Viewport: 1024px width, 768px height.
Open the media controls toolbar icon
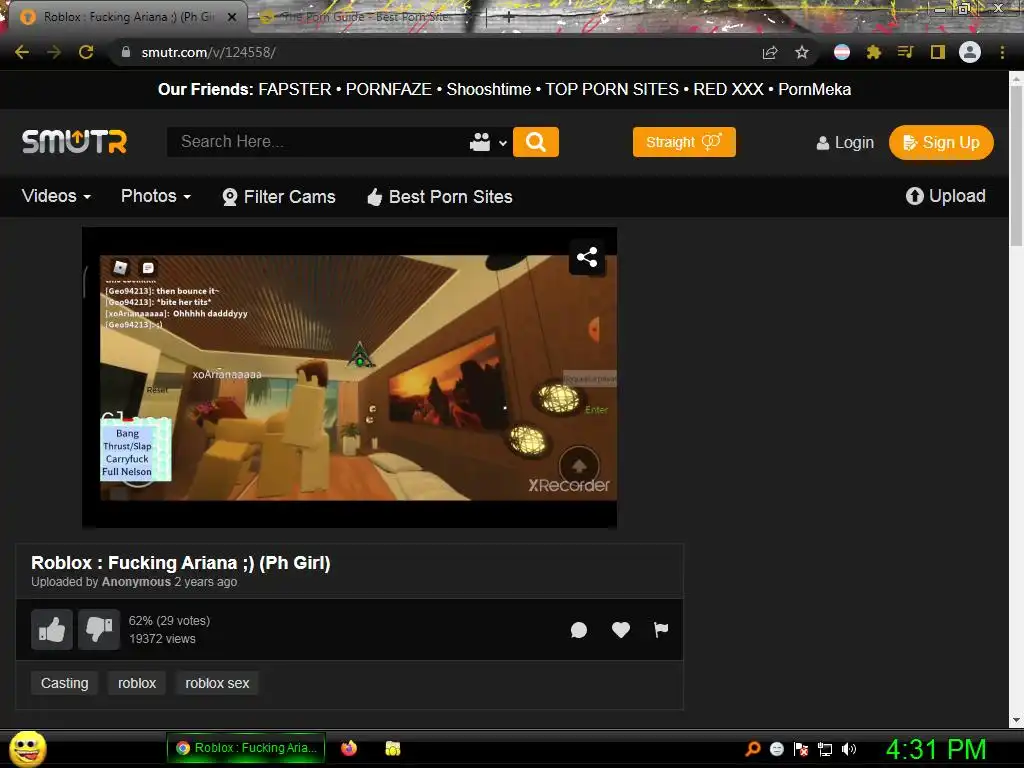[x=905, y=52]
